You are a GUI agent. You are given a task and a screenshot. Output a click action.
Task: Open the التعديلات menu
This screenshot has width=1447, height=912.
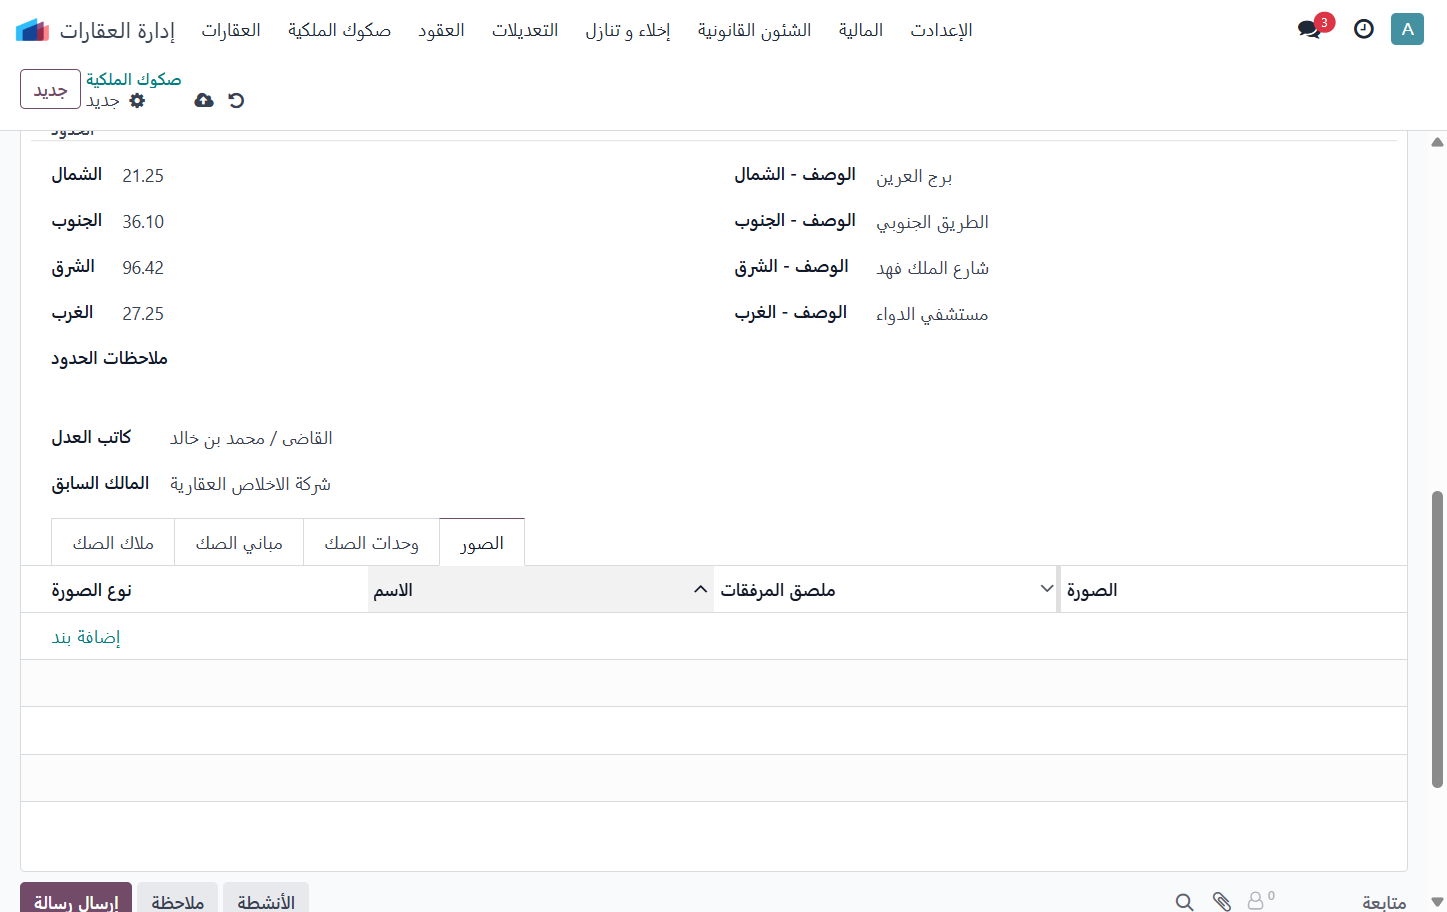(525, 30)
